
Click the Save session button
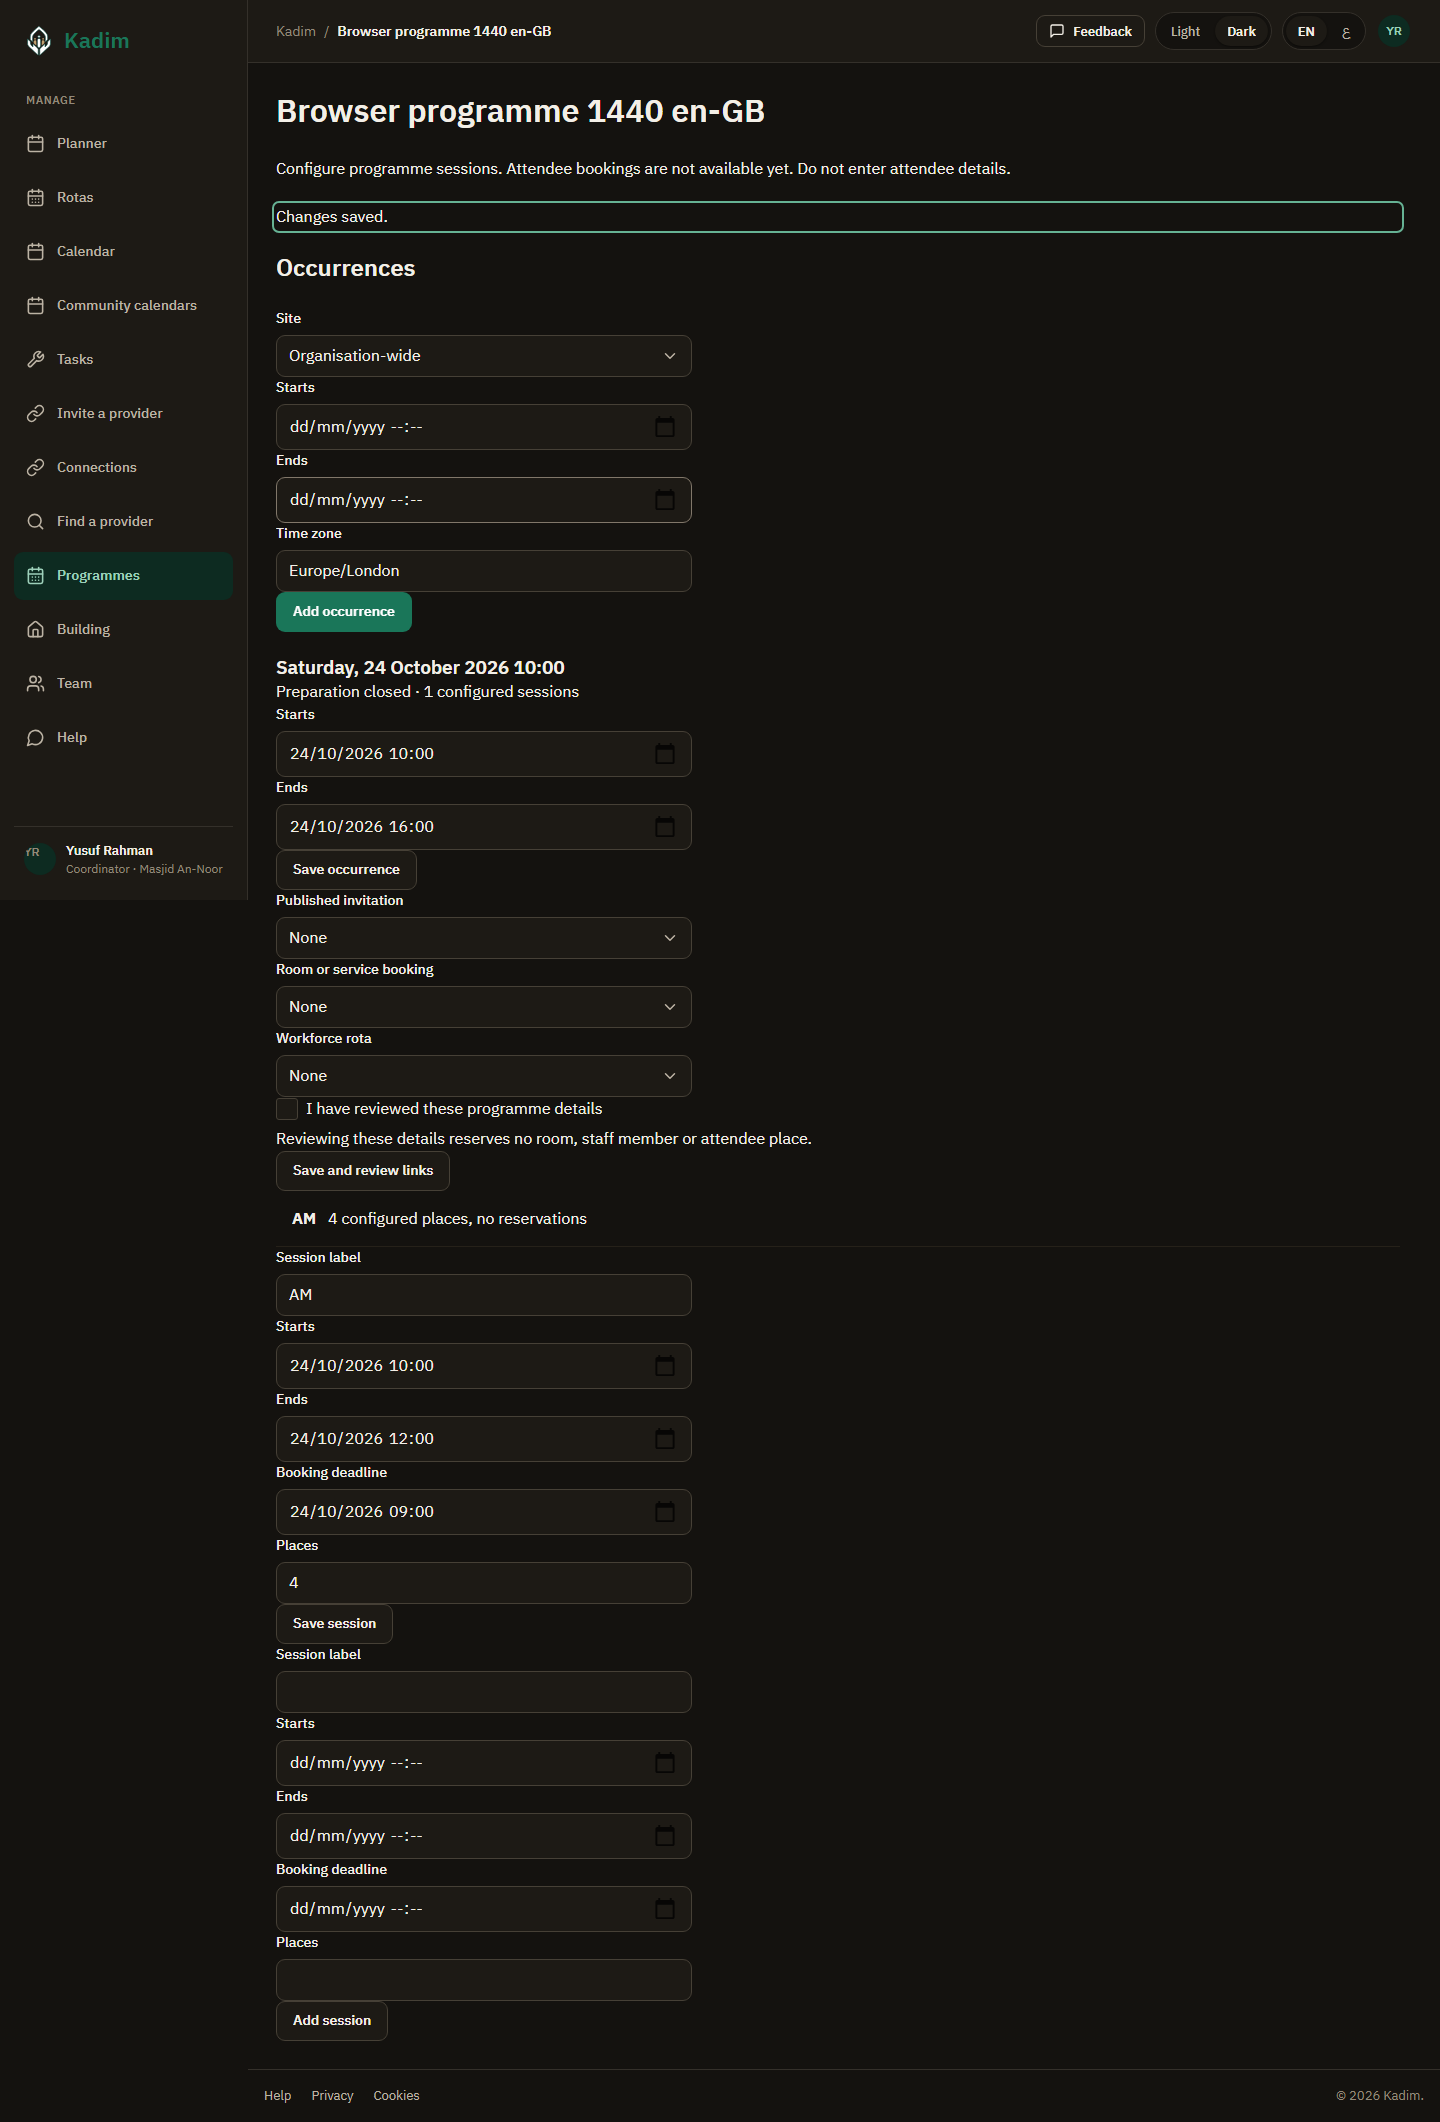click(x=334, y=1624)
